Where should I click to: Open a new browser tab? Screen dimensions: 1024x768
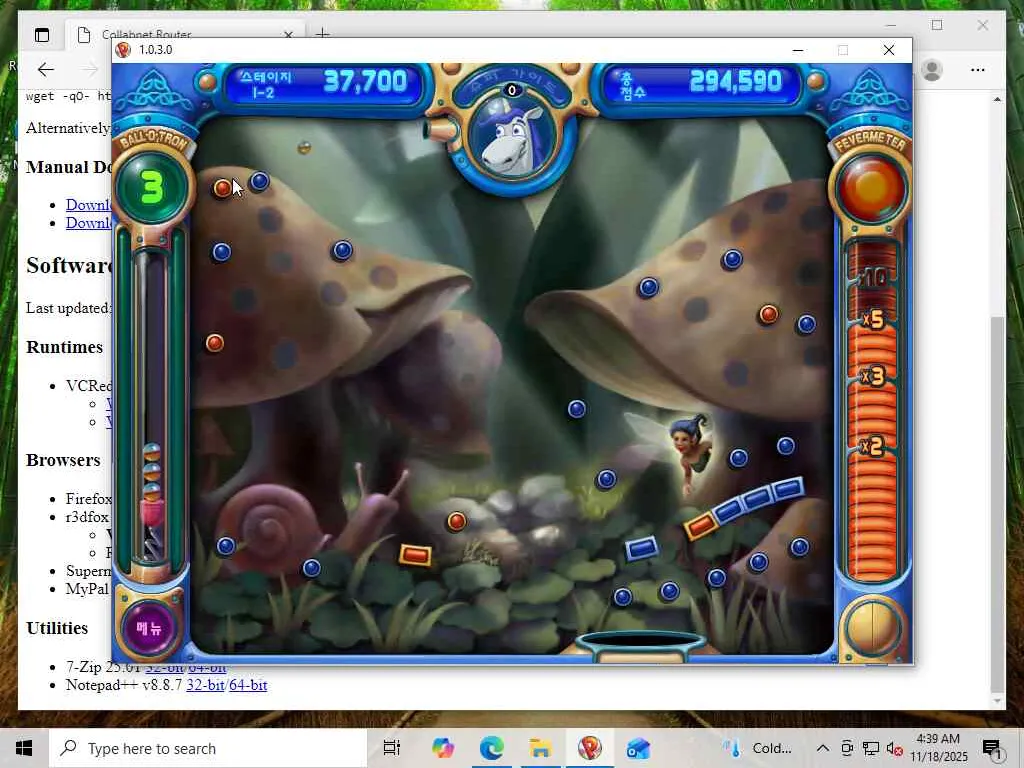pyautogui.click(x=322, y=33)
